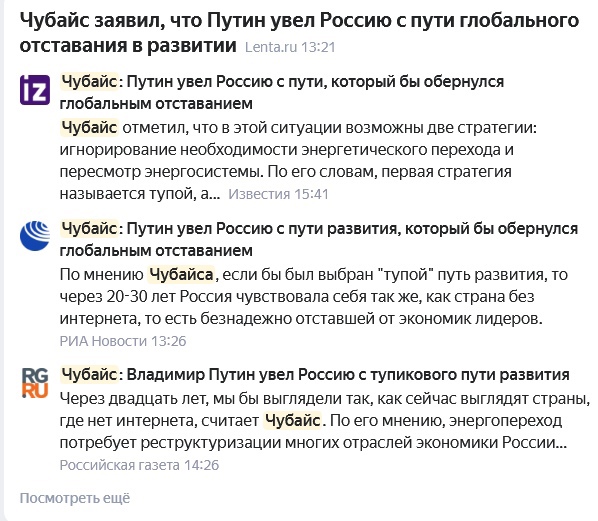
Task: Expand more stories via Посмотреть ещё
Action: [x=75, y=498]
